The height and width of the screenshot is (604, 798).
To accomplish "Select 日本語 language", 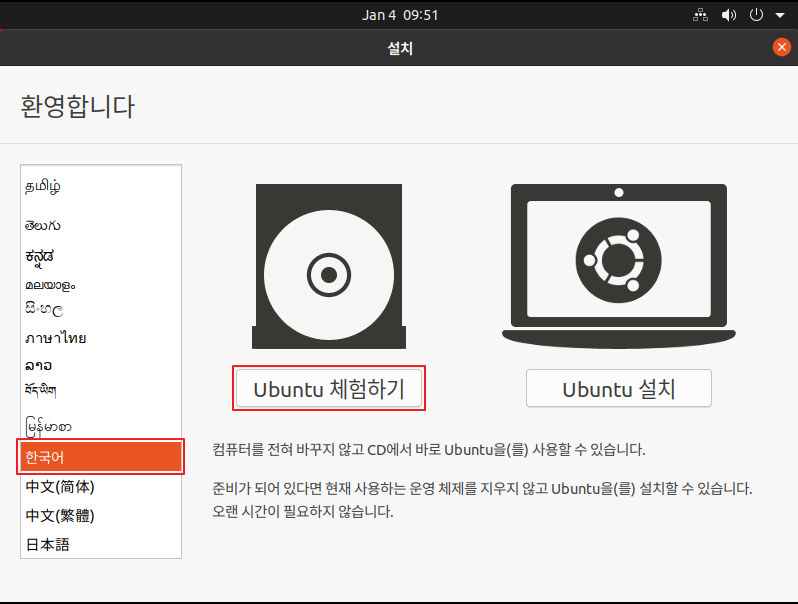I will [101, 544].
